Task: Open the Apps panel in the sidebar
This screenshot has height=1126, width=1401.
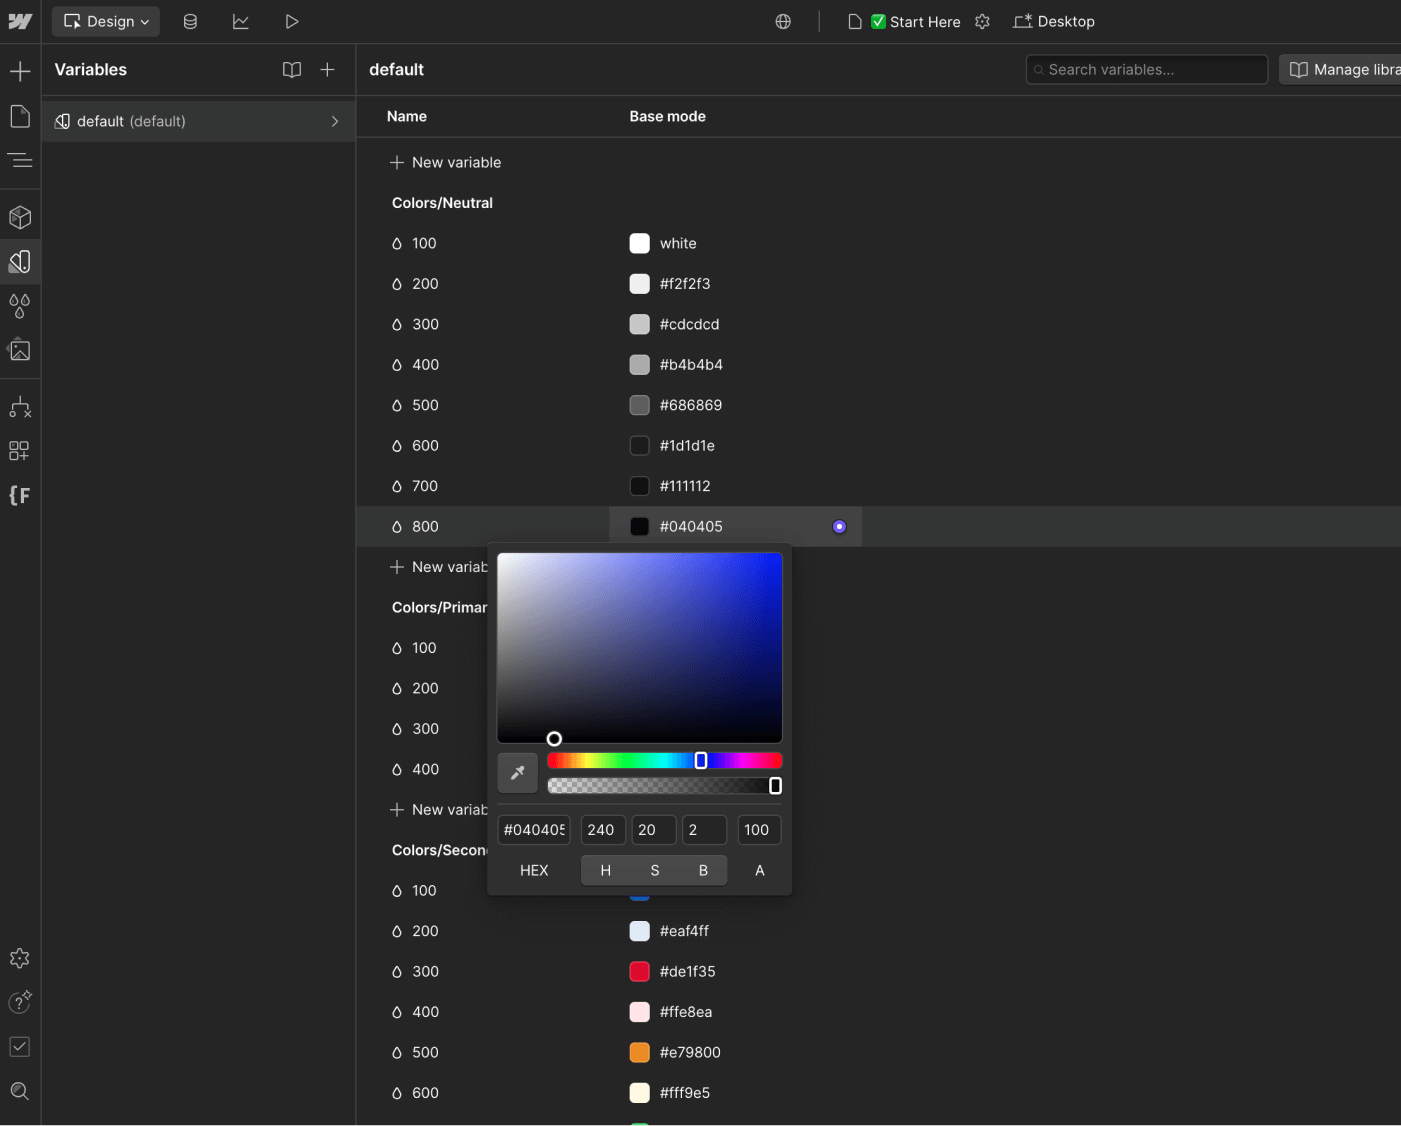Action: point(20,451)
